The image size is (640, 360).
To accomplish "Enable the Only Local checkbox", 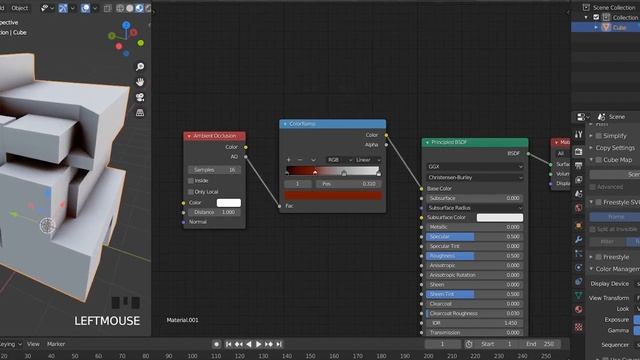I will point(191,192).
